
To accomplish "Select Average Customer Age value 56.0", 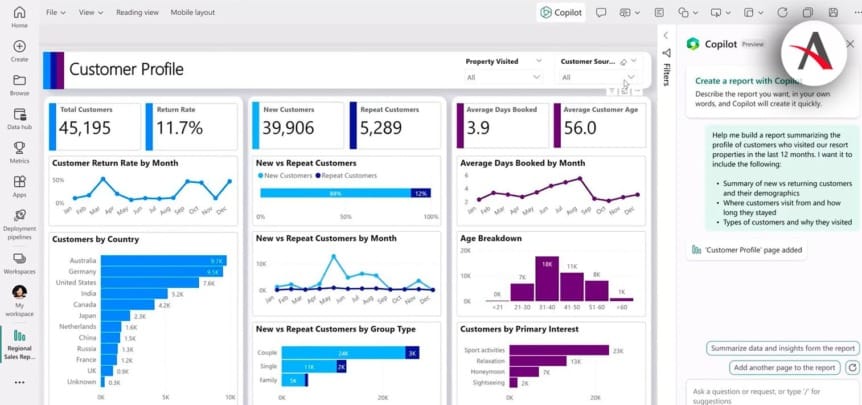I will (x=579, y=129).
